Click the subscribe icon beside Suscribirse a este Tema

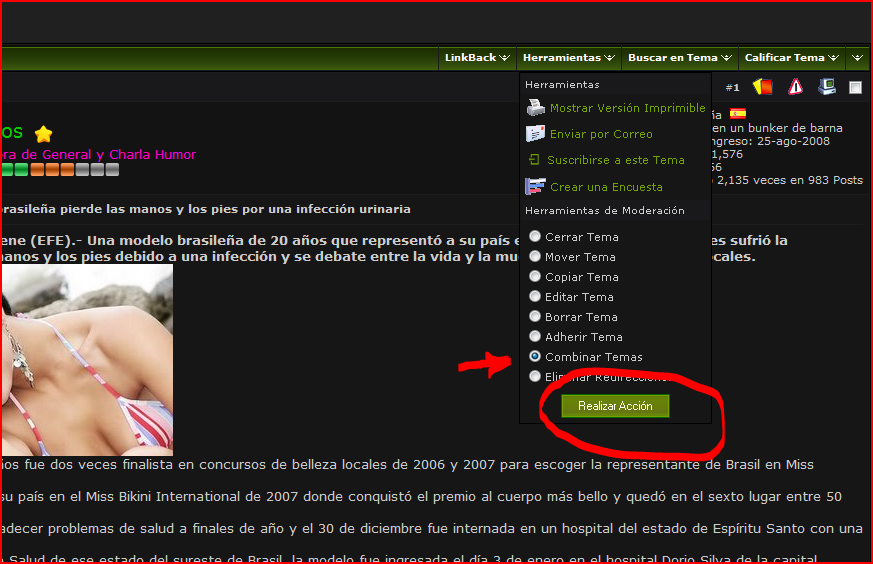click(535, 160)
